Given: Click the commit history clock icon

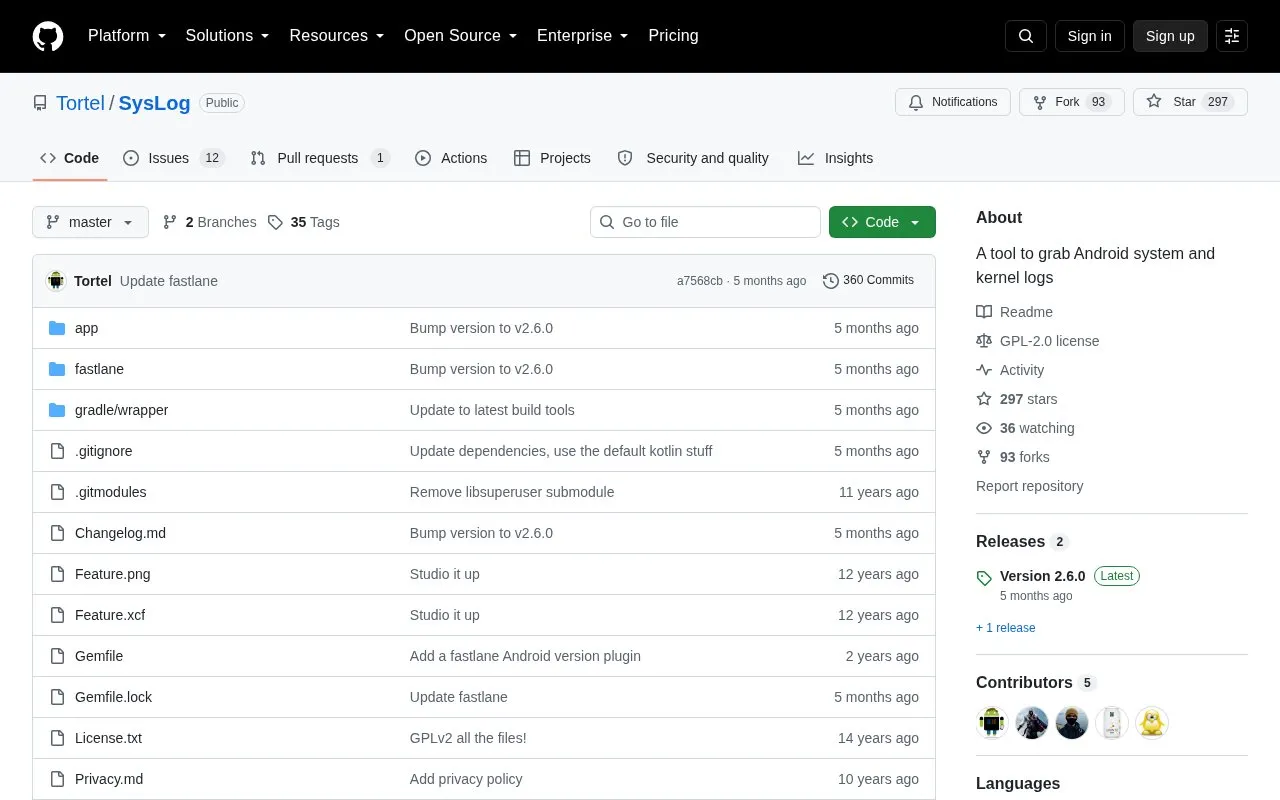Looking at the screenshot, I should click(831, 281).
